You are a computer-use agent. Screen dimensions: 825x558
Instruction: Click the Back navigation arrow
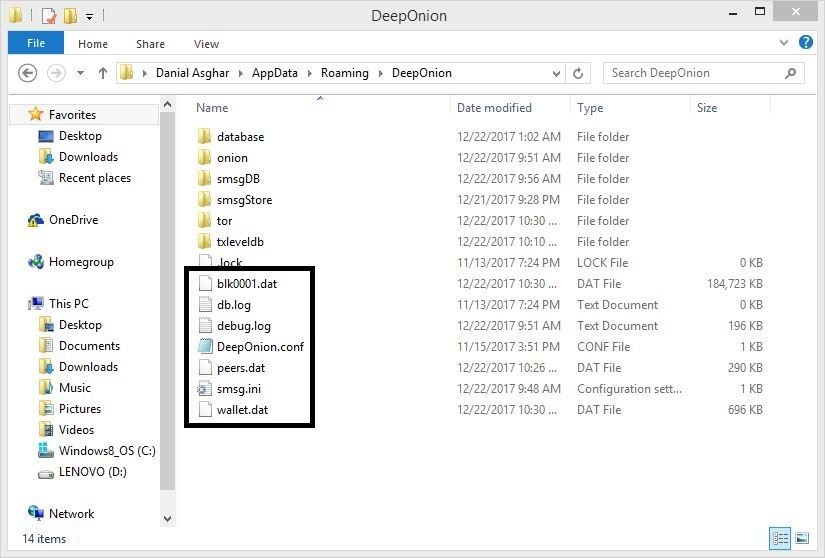tap(27, 73)
